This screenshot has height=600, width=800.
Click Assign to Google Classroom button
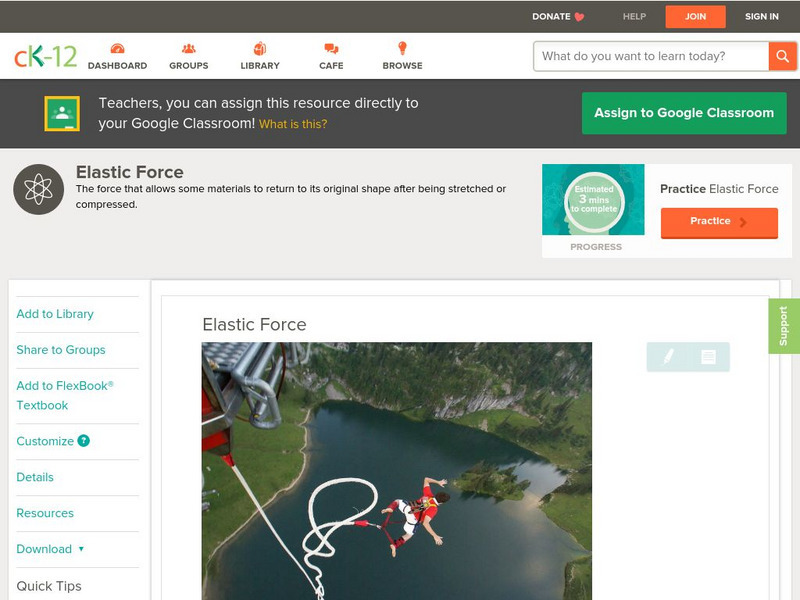(684, 113)
